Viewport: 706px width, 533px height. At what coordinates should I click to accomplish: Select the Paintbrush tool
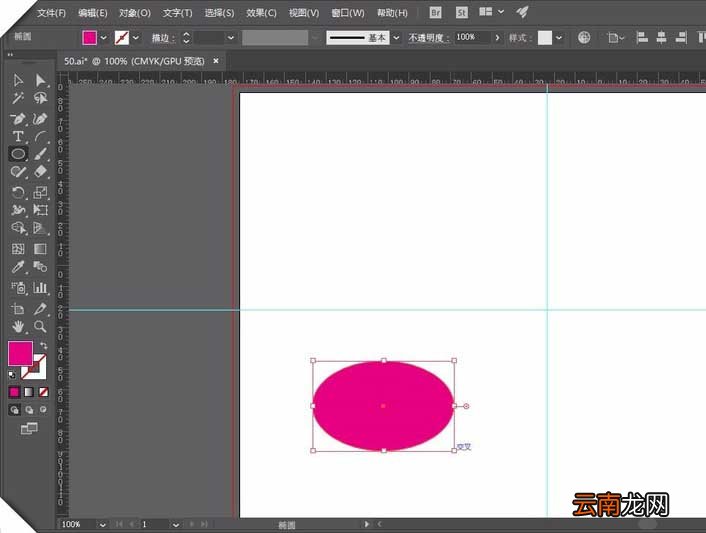[x=40, y=154]
